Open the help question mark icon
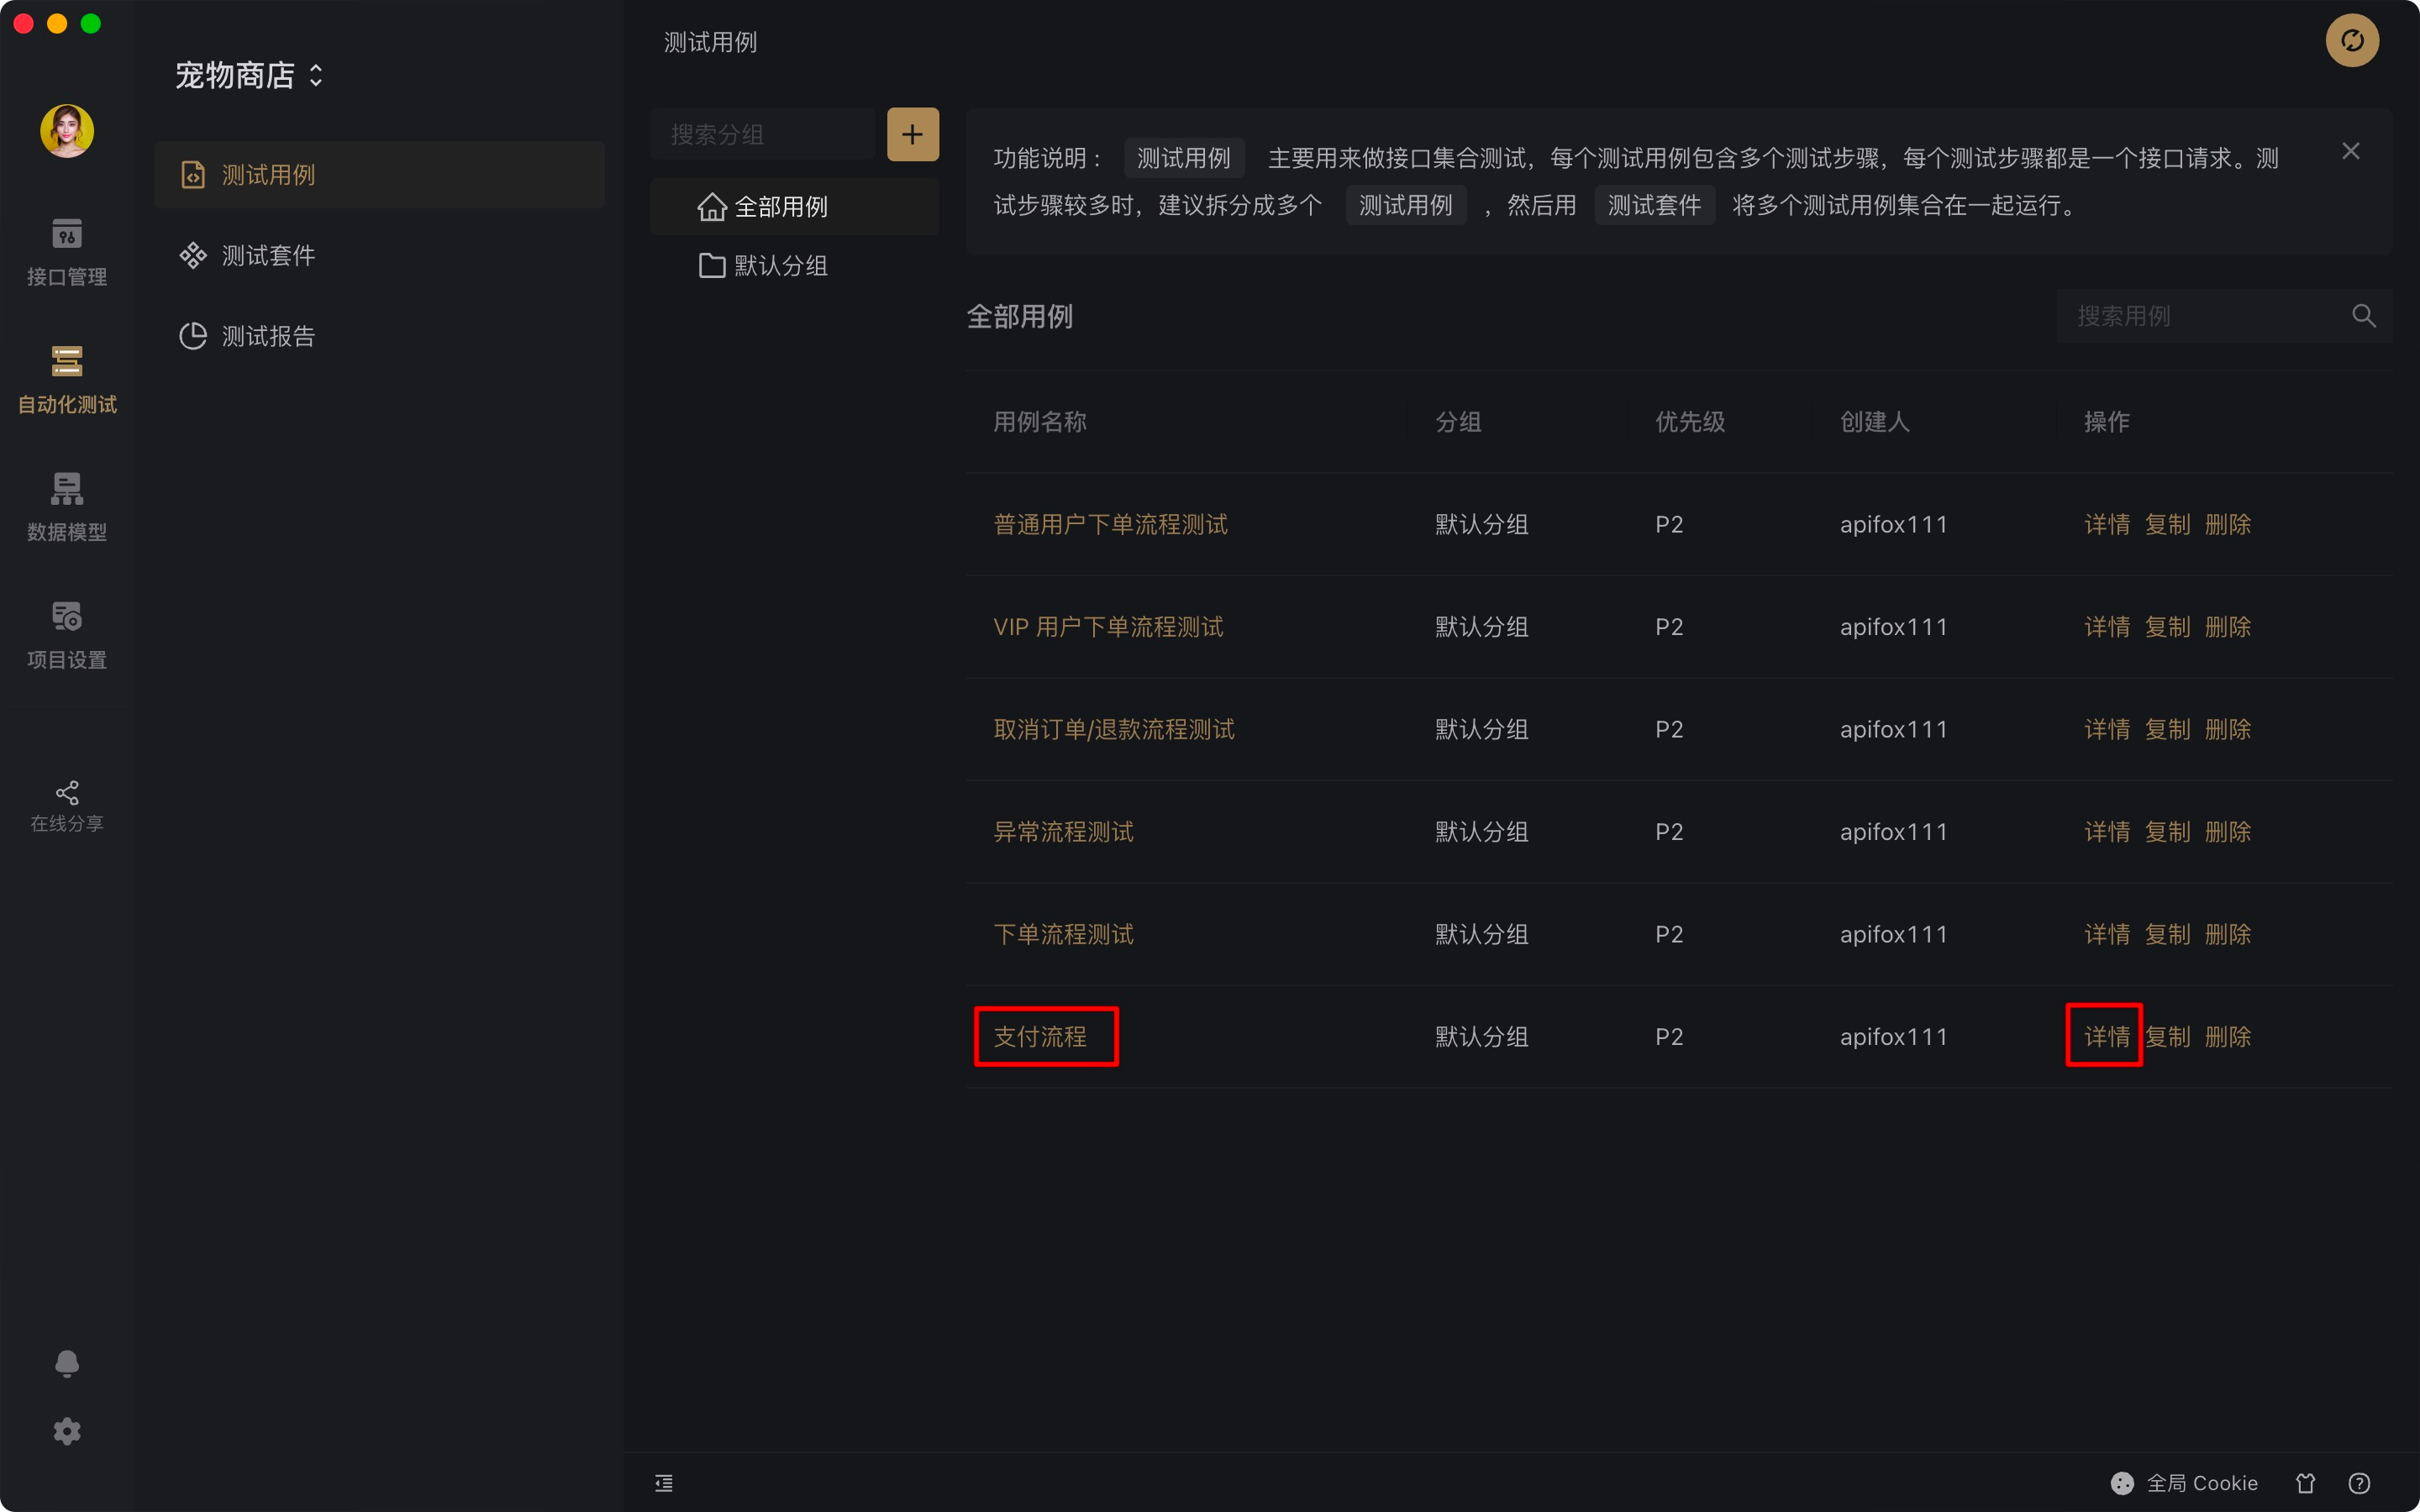Screen dimensions: 2420x1512 [2359, 1483]
